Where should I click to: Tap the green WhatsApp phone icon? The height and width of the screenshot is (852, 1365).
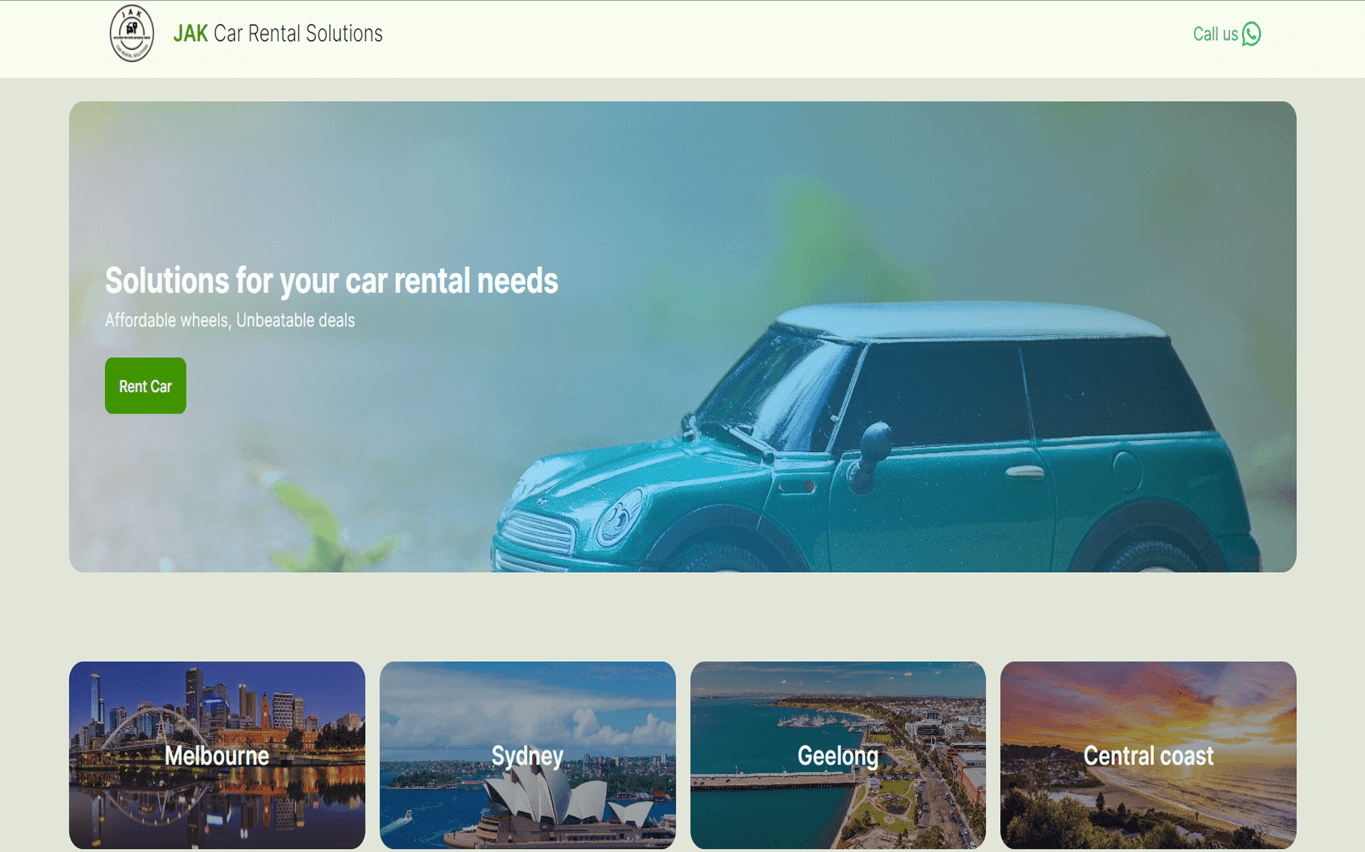(1251, 34)
